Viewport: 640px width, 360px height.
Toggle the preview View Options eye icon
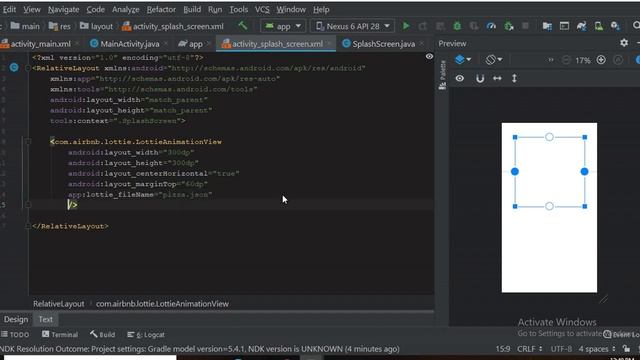click(460, 78)
